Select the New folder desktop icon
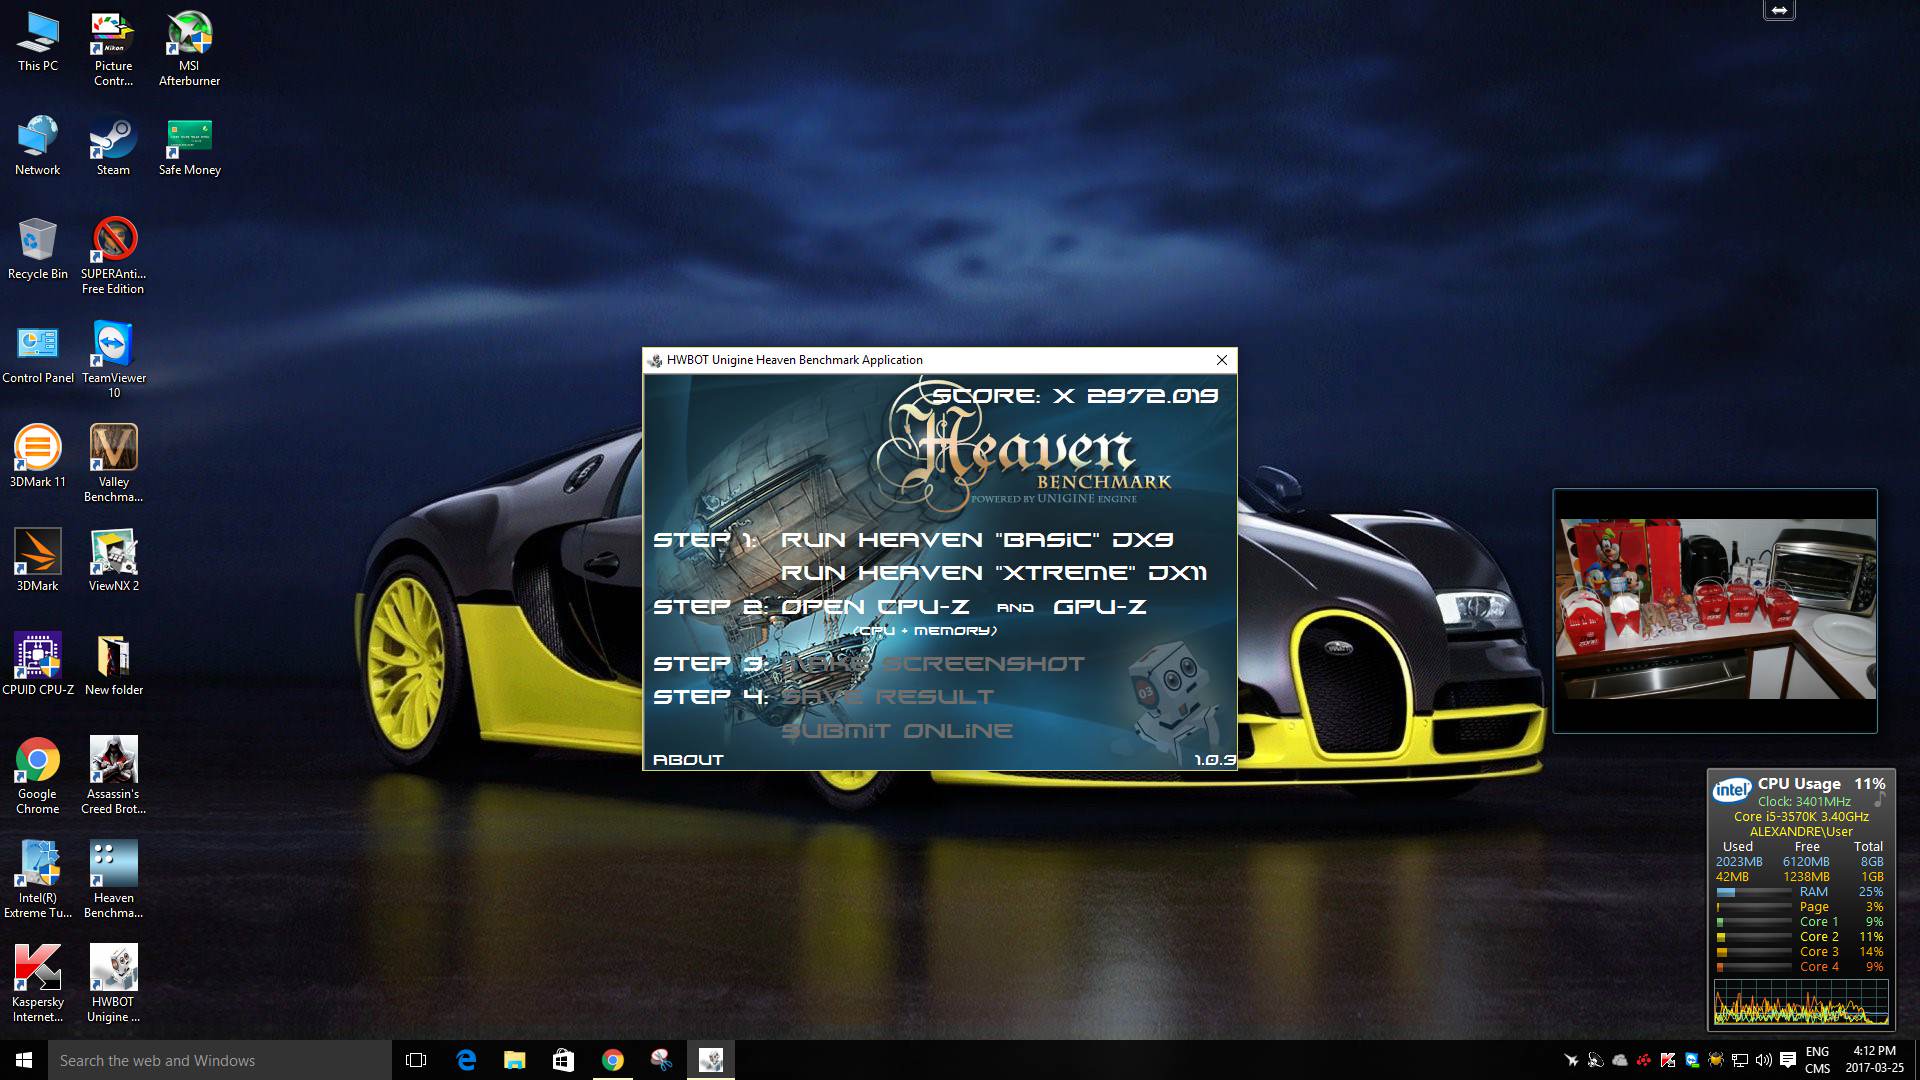The image size is (1920, 1080). [113, 666]
